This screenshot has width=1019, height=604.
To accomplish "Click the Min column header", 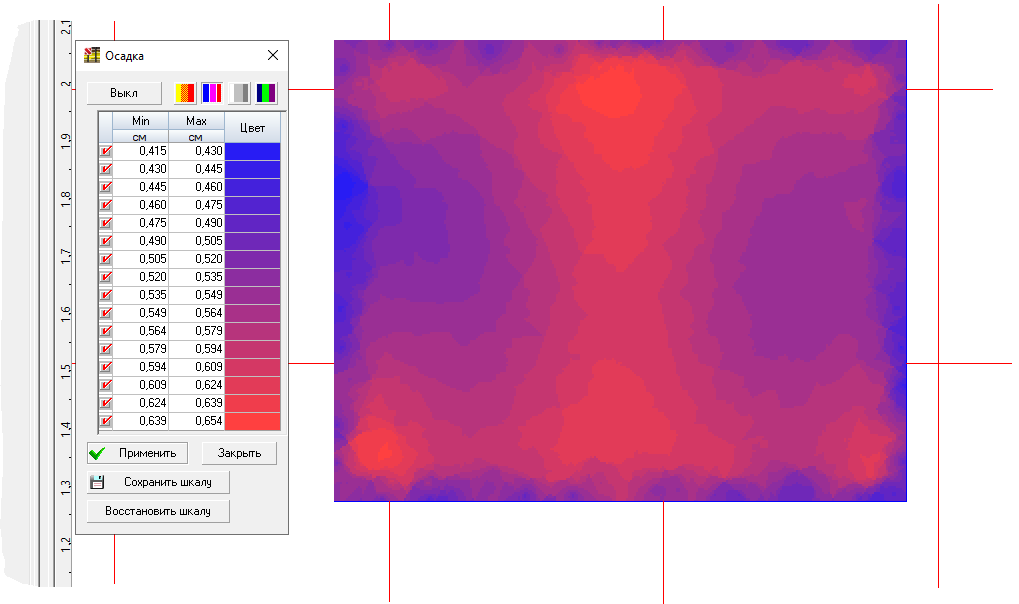I will point(140,121).
